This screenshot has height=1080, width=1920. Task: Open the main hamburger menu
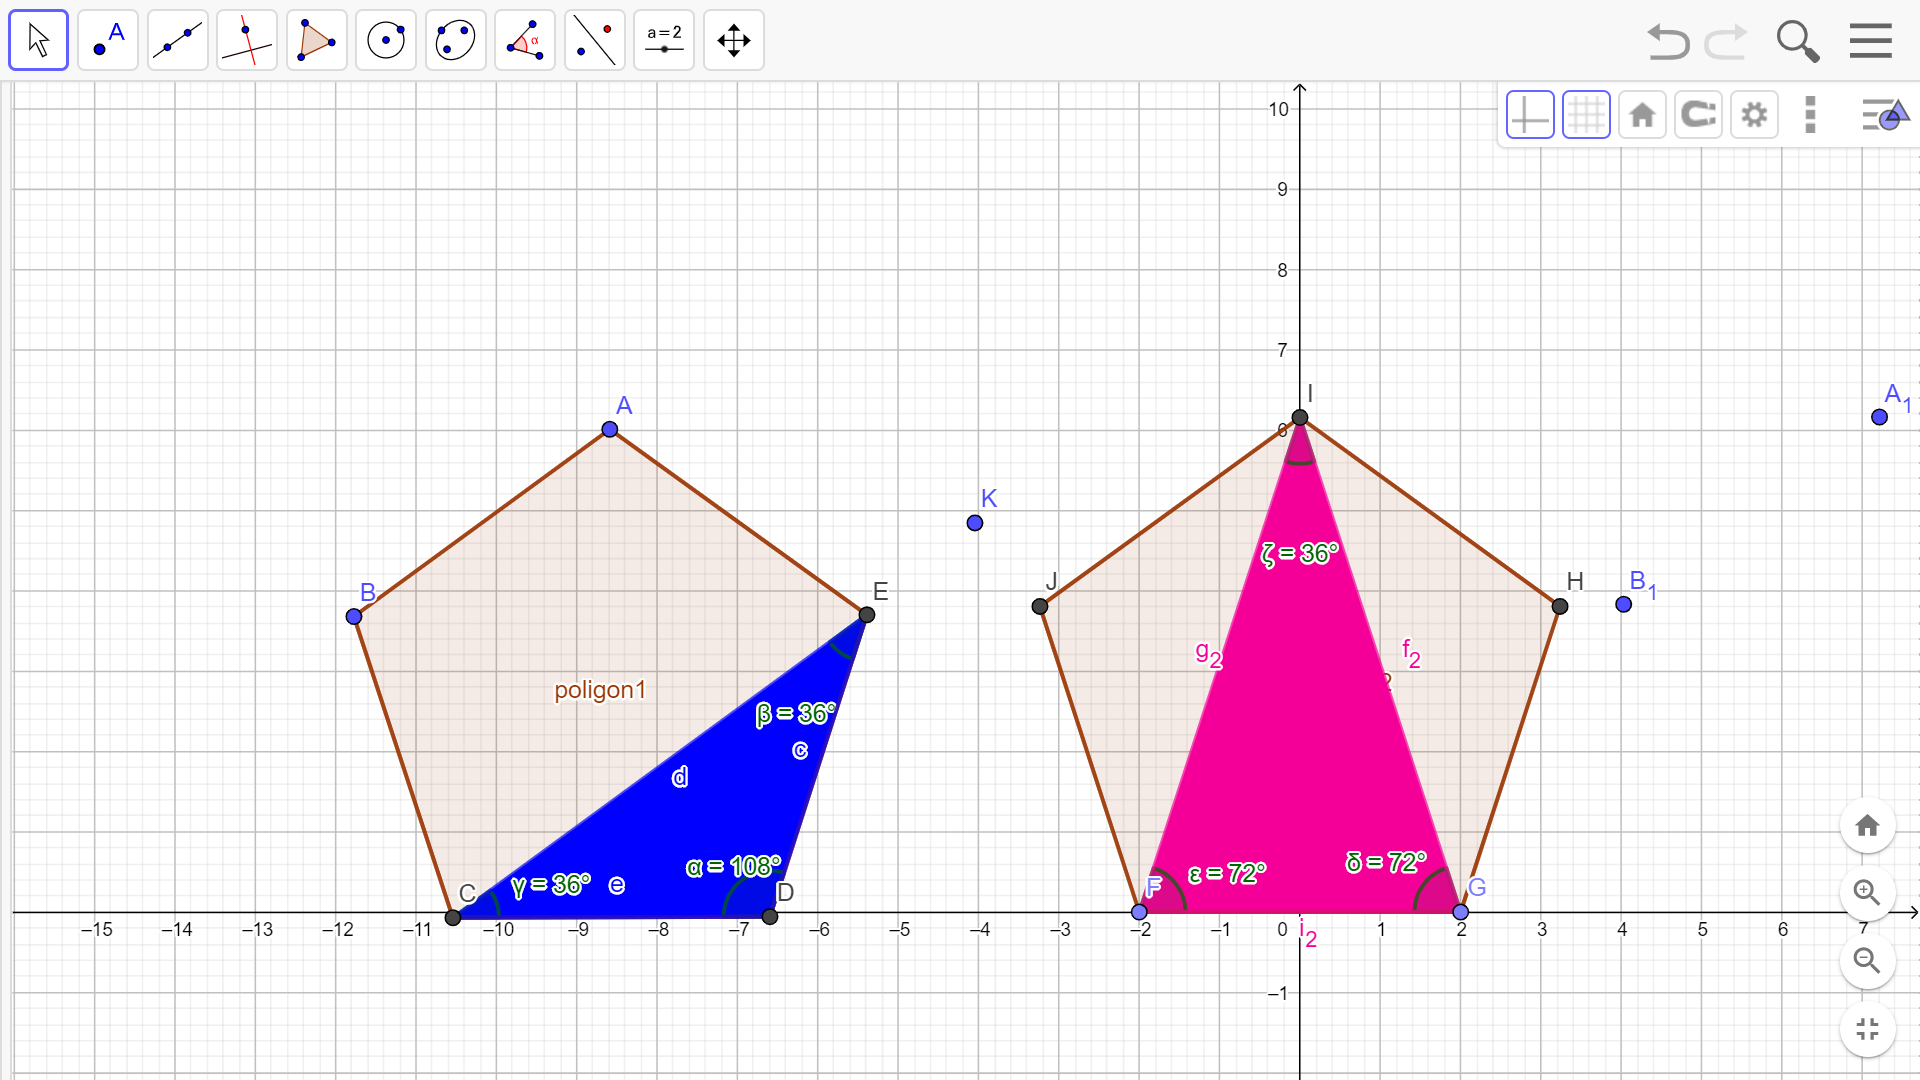tap(1870, 41)
